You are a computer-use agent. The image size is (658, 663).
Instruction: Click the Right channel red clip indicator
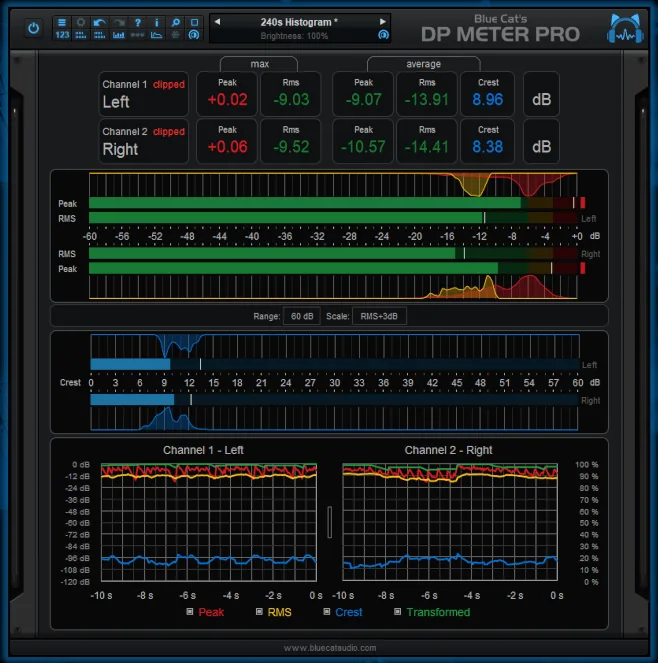[x=582, y=268]
